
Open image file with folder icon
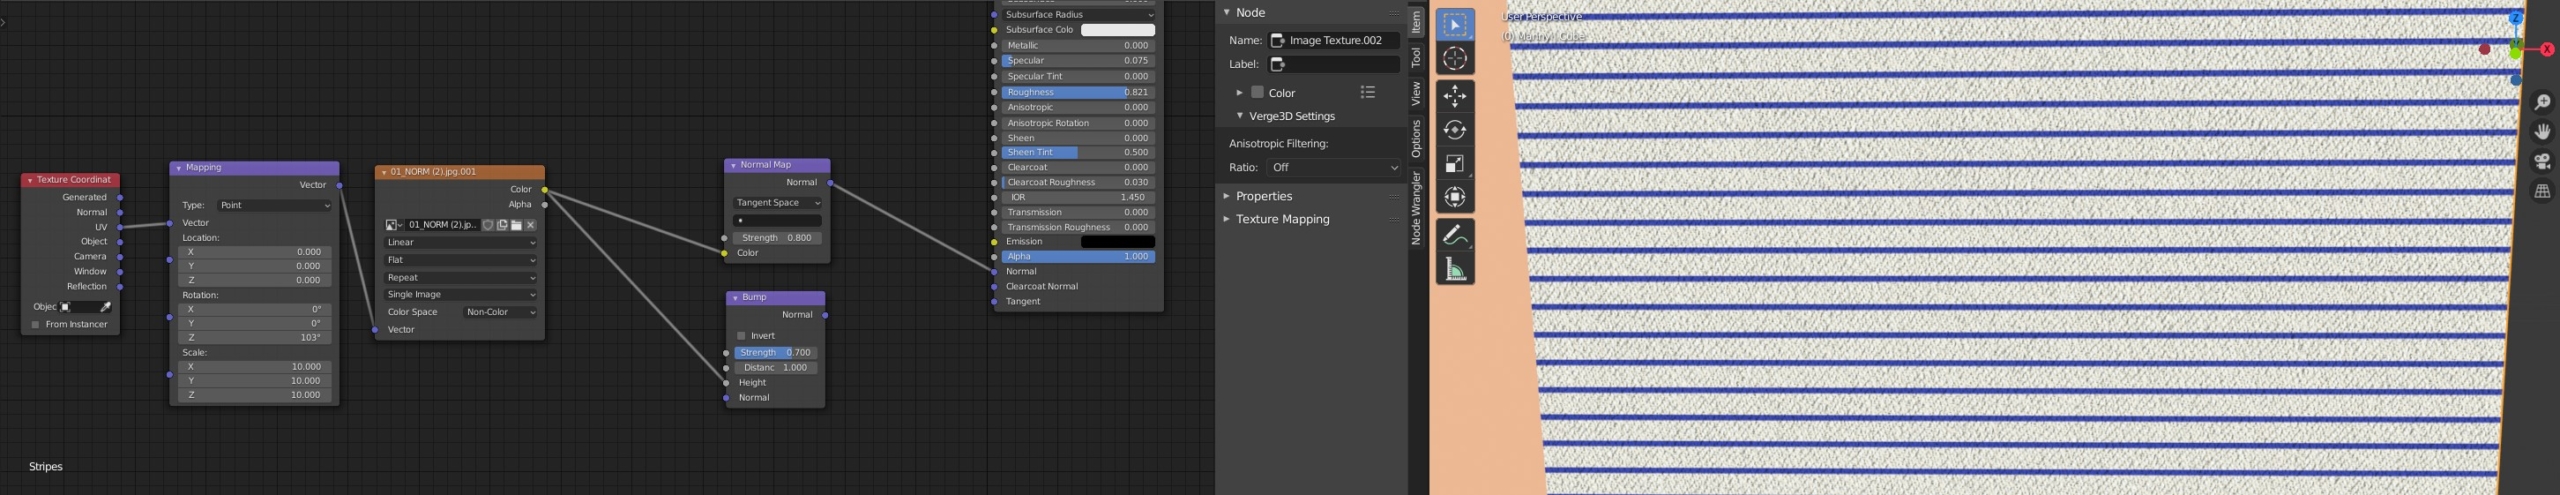click(x=516, y=225)
